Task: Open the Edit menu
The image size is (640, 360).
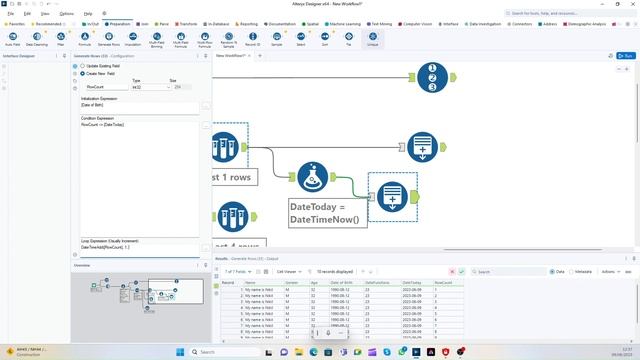Action: (x=27, y=13)
